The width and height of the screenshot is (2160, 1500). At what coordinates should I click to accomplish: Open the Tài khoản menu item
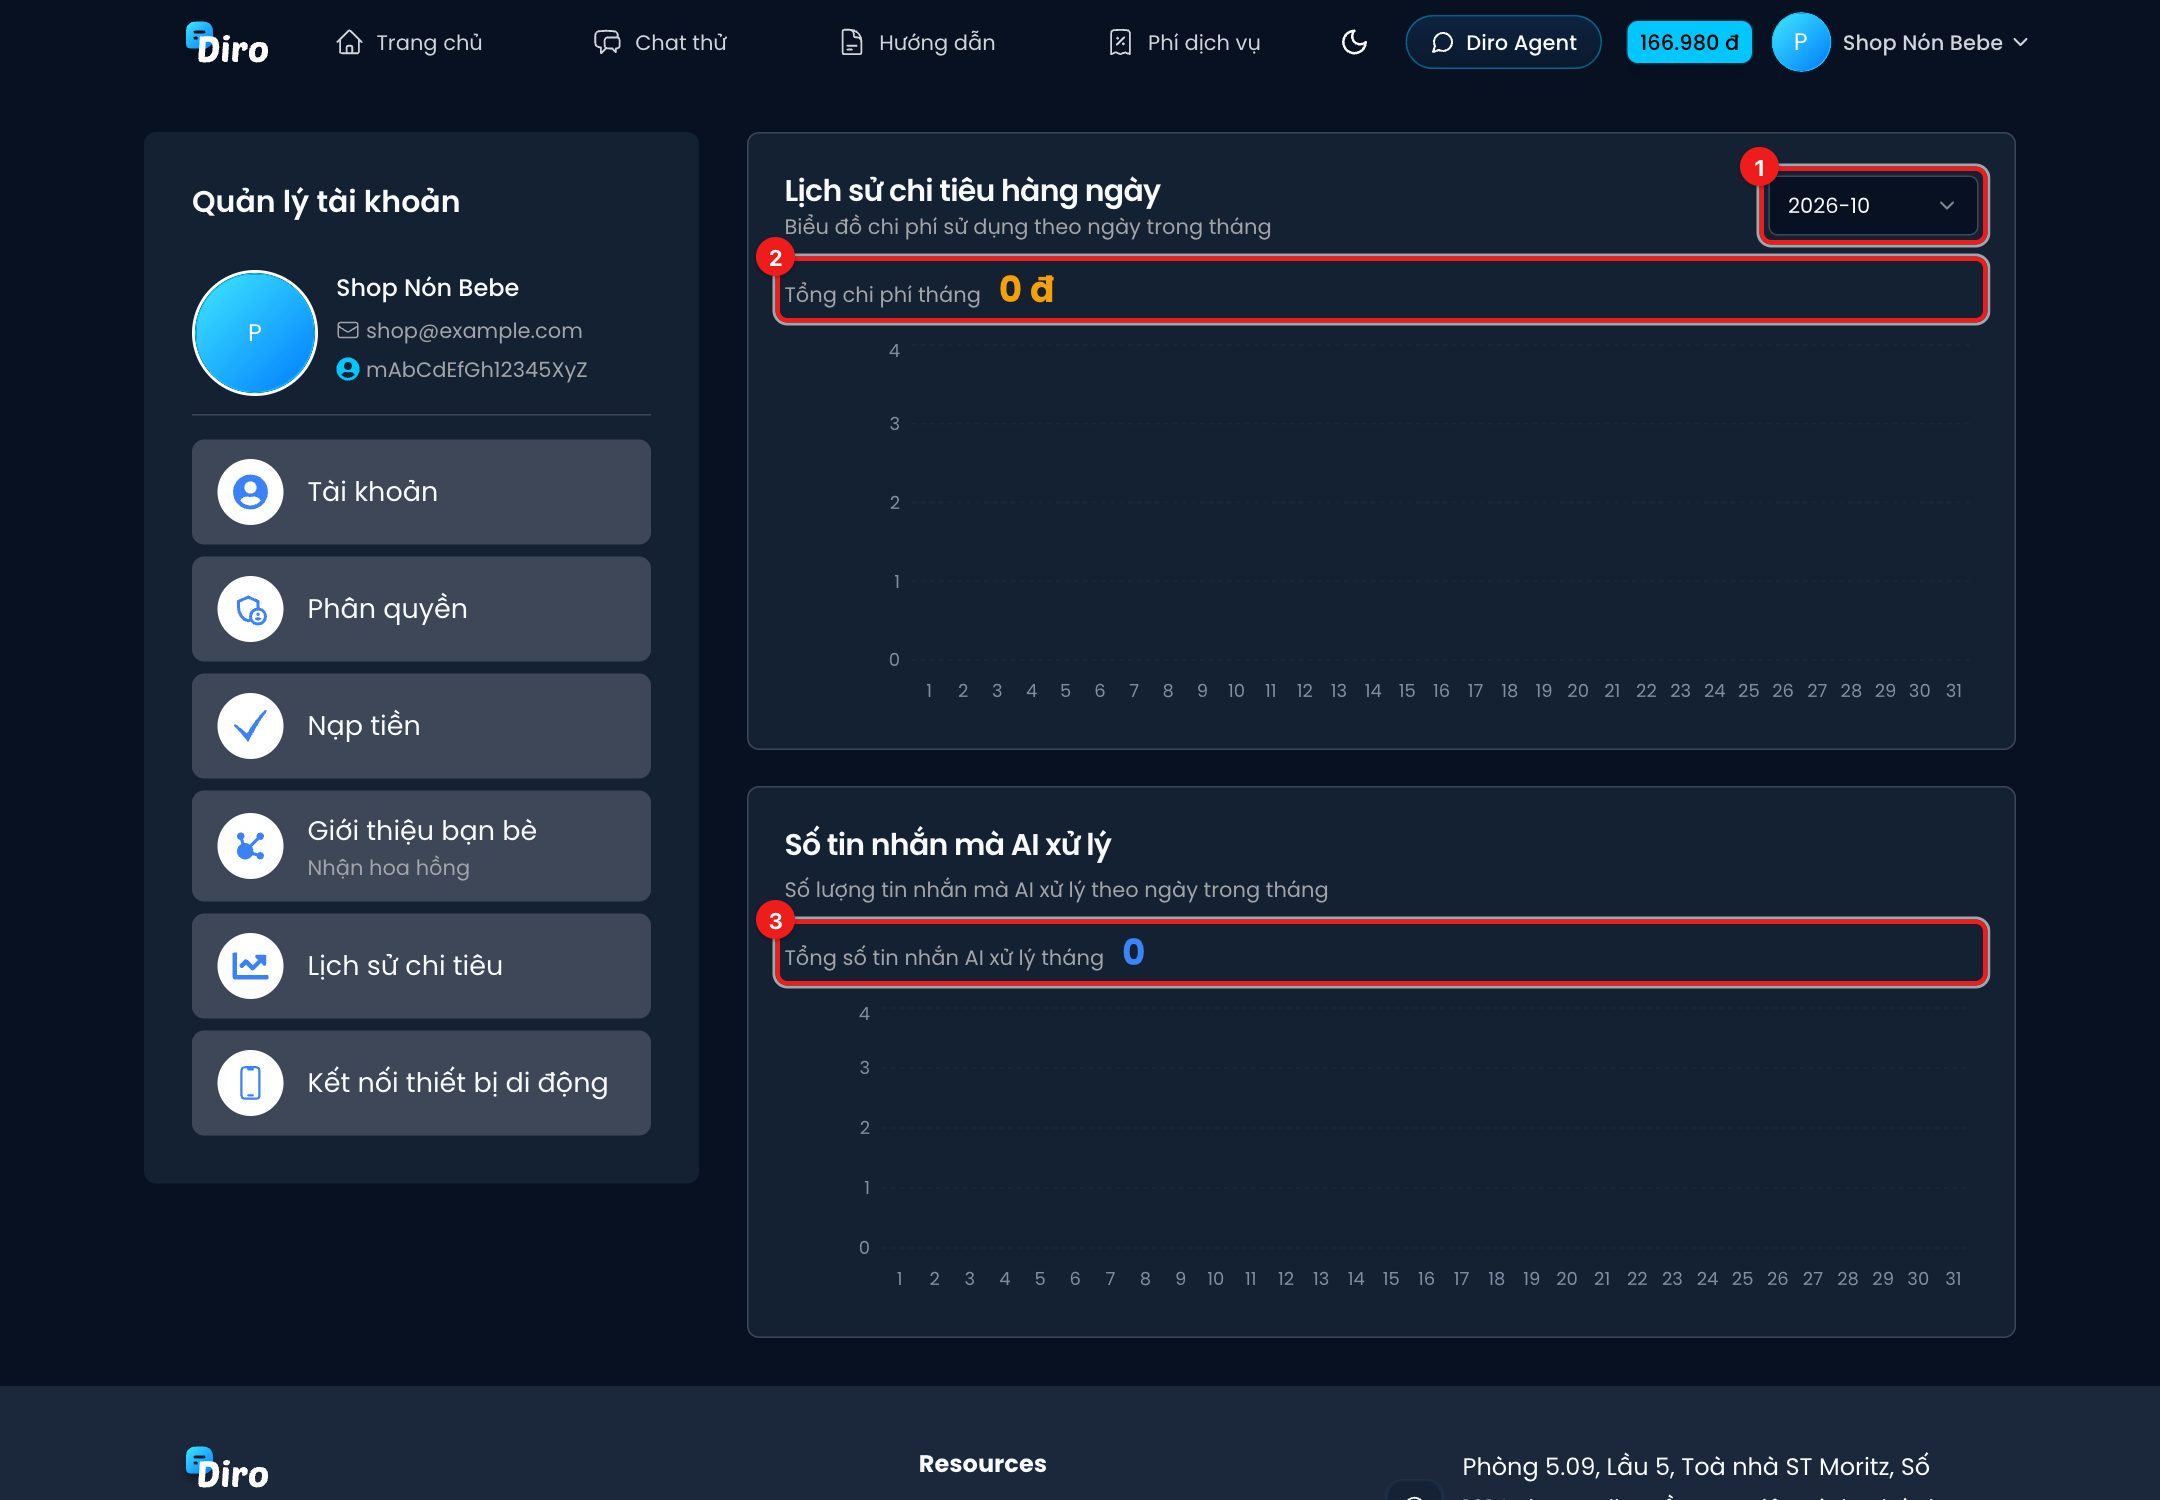point(421,492)
